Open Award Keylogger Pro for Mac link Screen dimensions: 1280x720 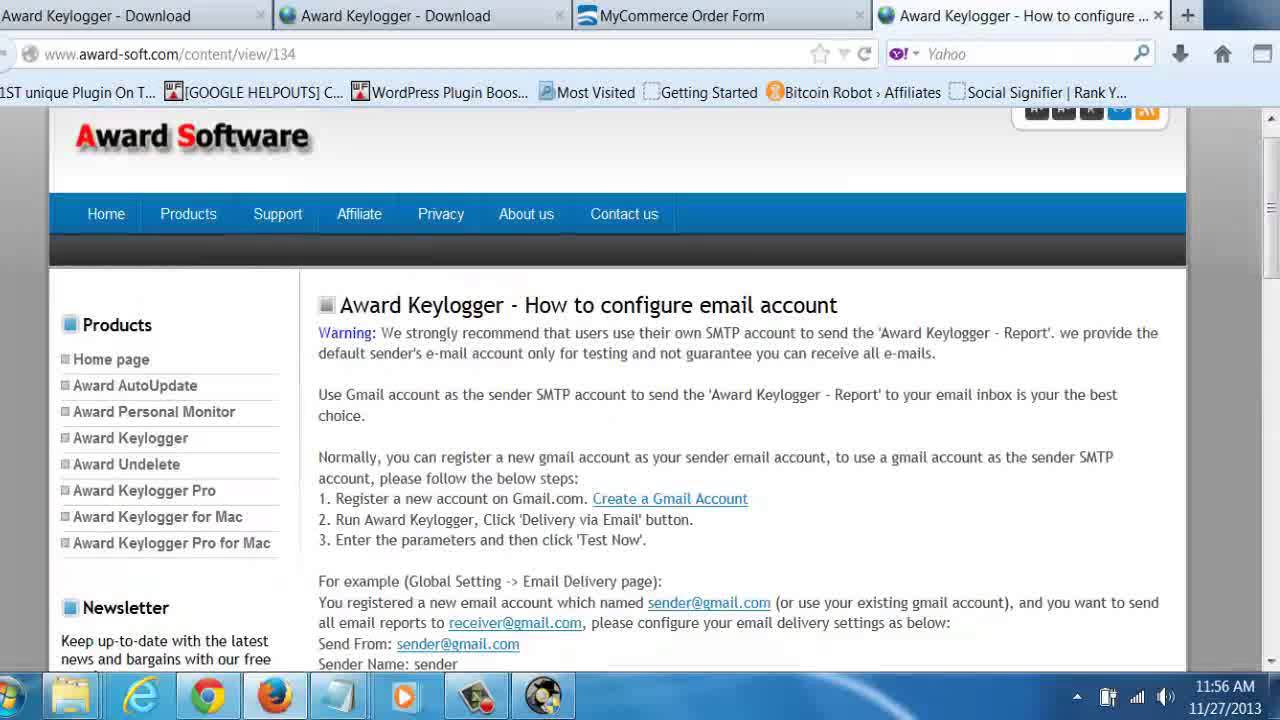pyautogui.click(x=171, y=542)
